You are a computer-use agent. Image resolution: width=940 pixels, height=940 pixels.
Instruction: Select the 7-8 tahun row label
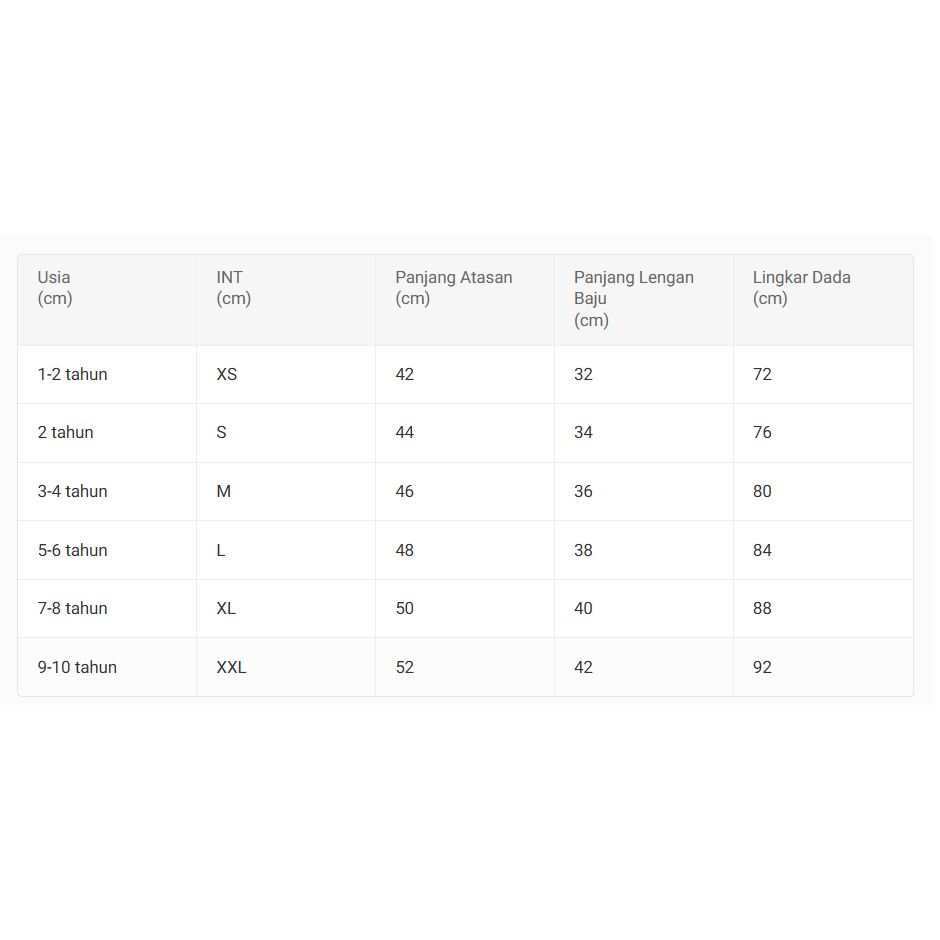(x=73, y=608)
